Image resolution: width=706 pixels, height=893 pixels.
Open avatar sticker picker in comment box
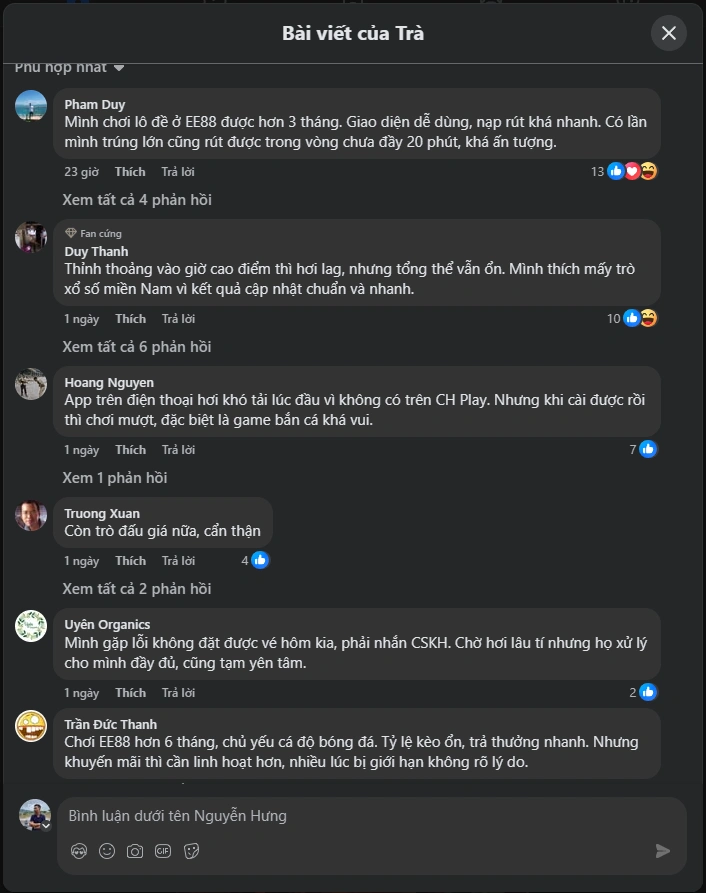tap(79, 851)
